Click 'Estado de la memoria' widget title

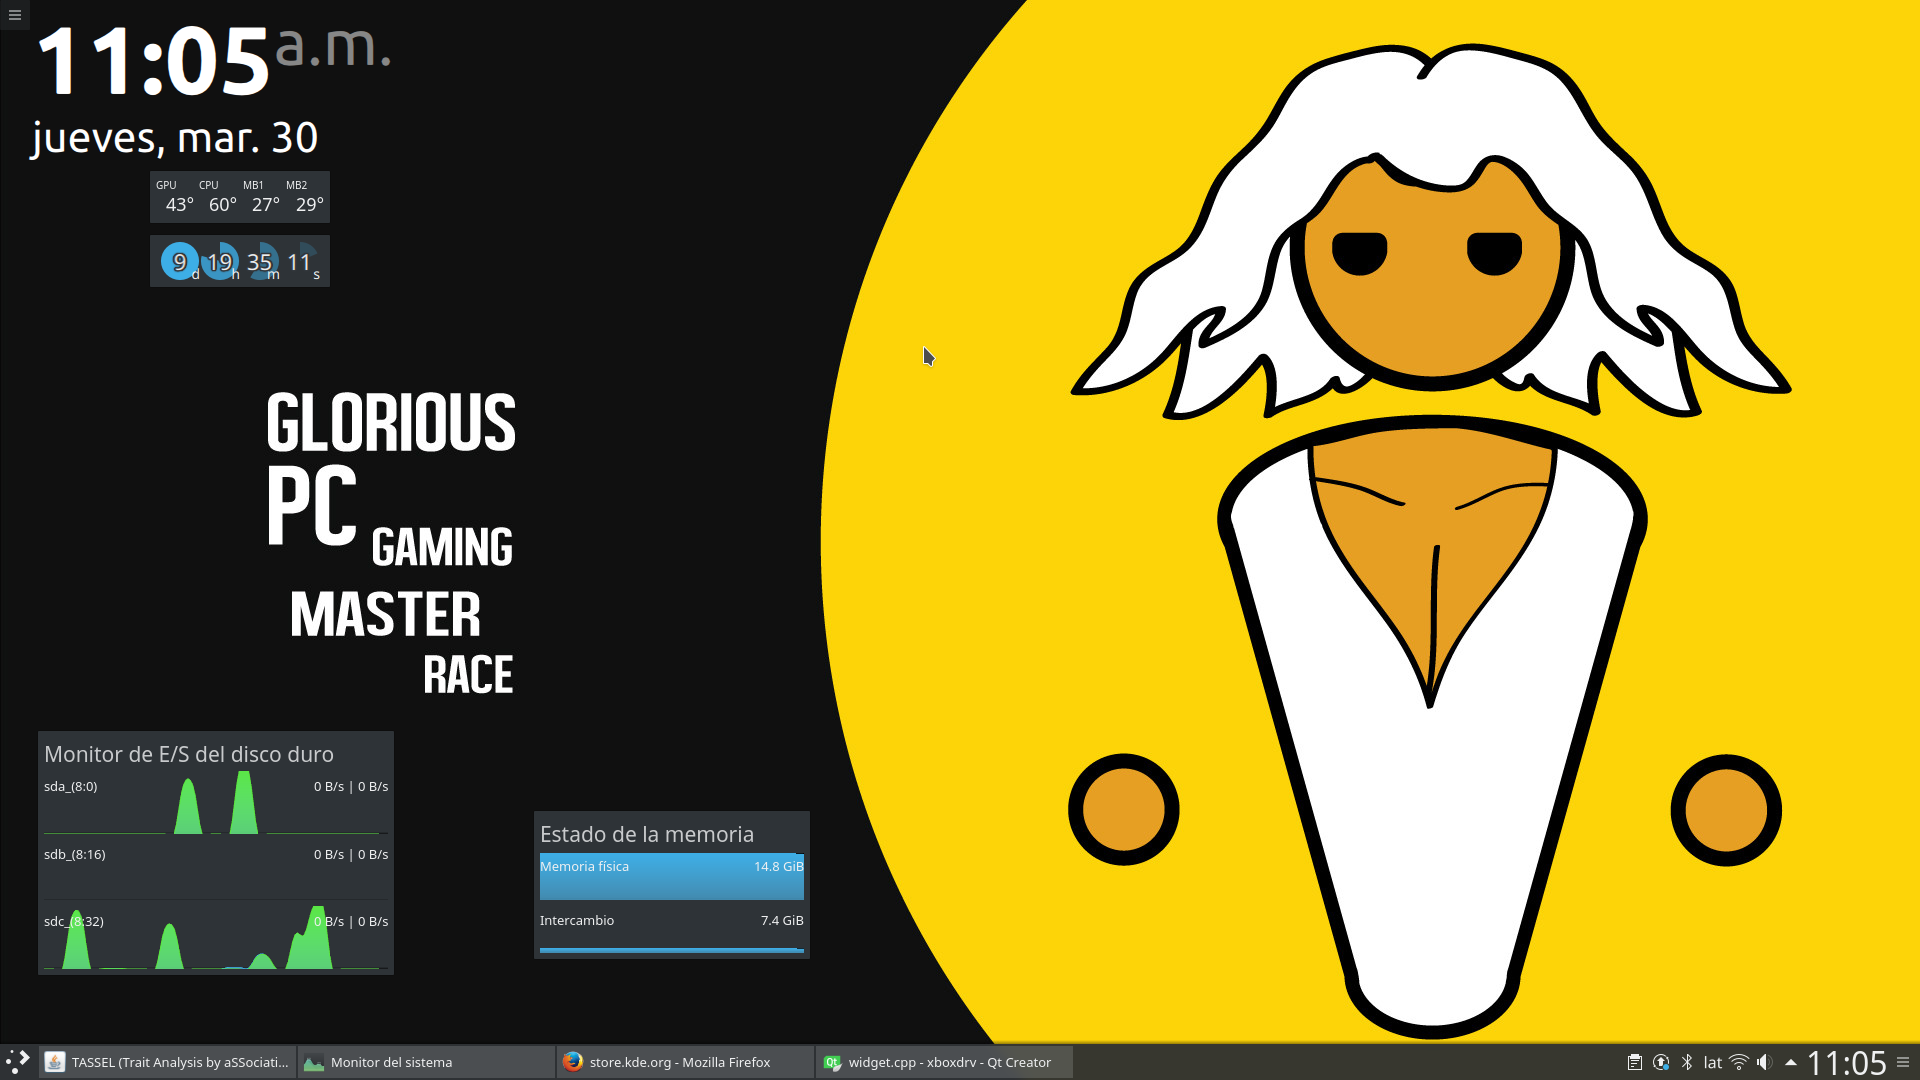(647, 834)
